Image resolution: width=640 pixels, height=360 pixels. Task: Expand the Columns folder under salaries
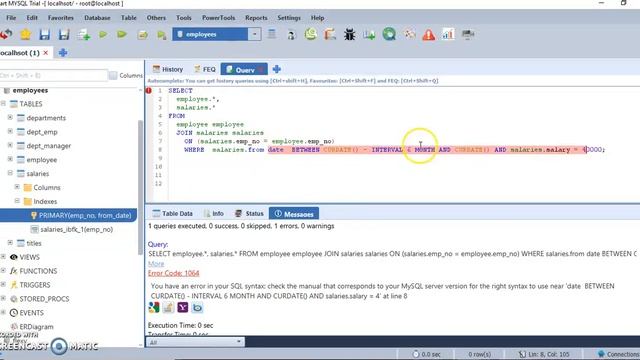point(17,187)
